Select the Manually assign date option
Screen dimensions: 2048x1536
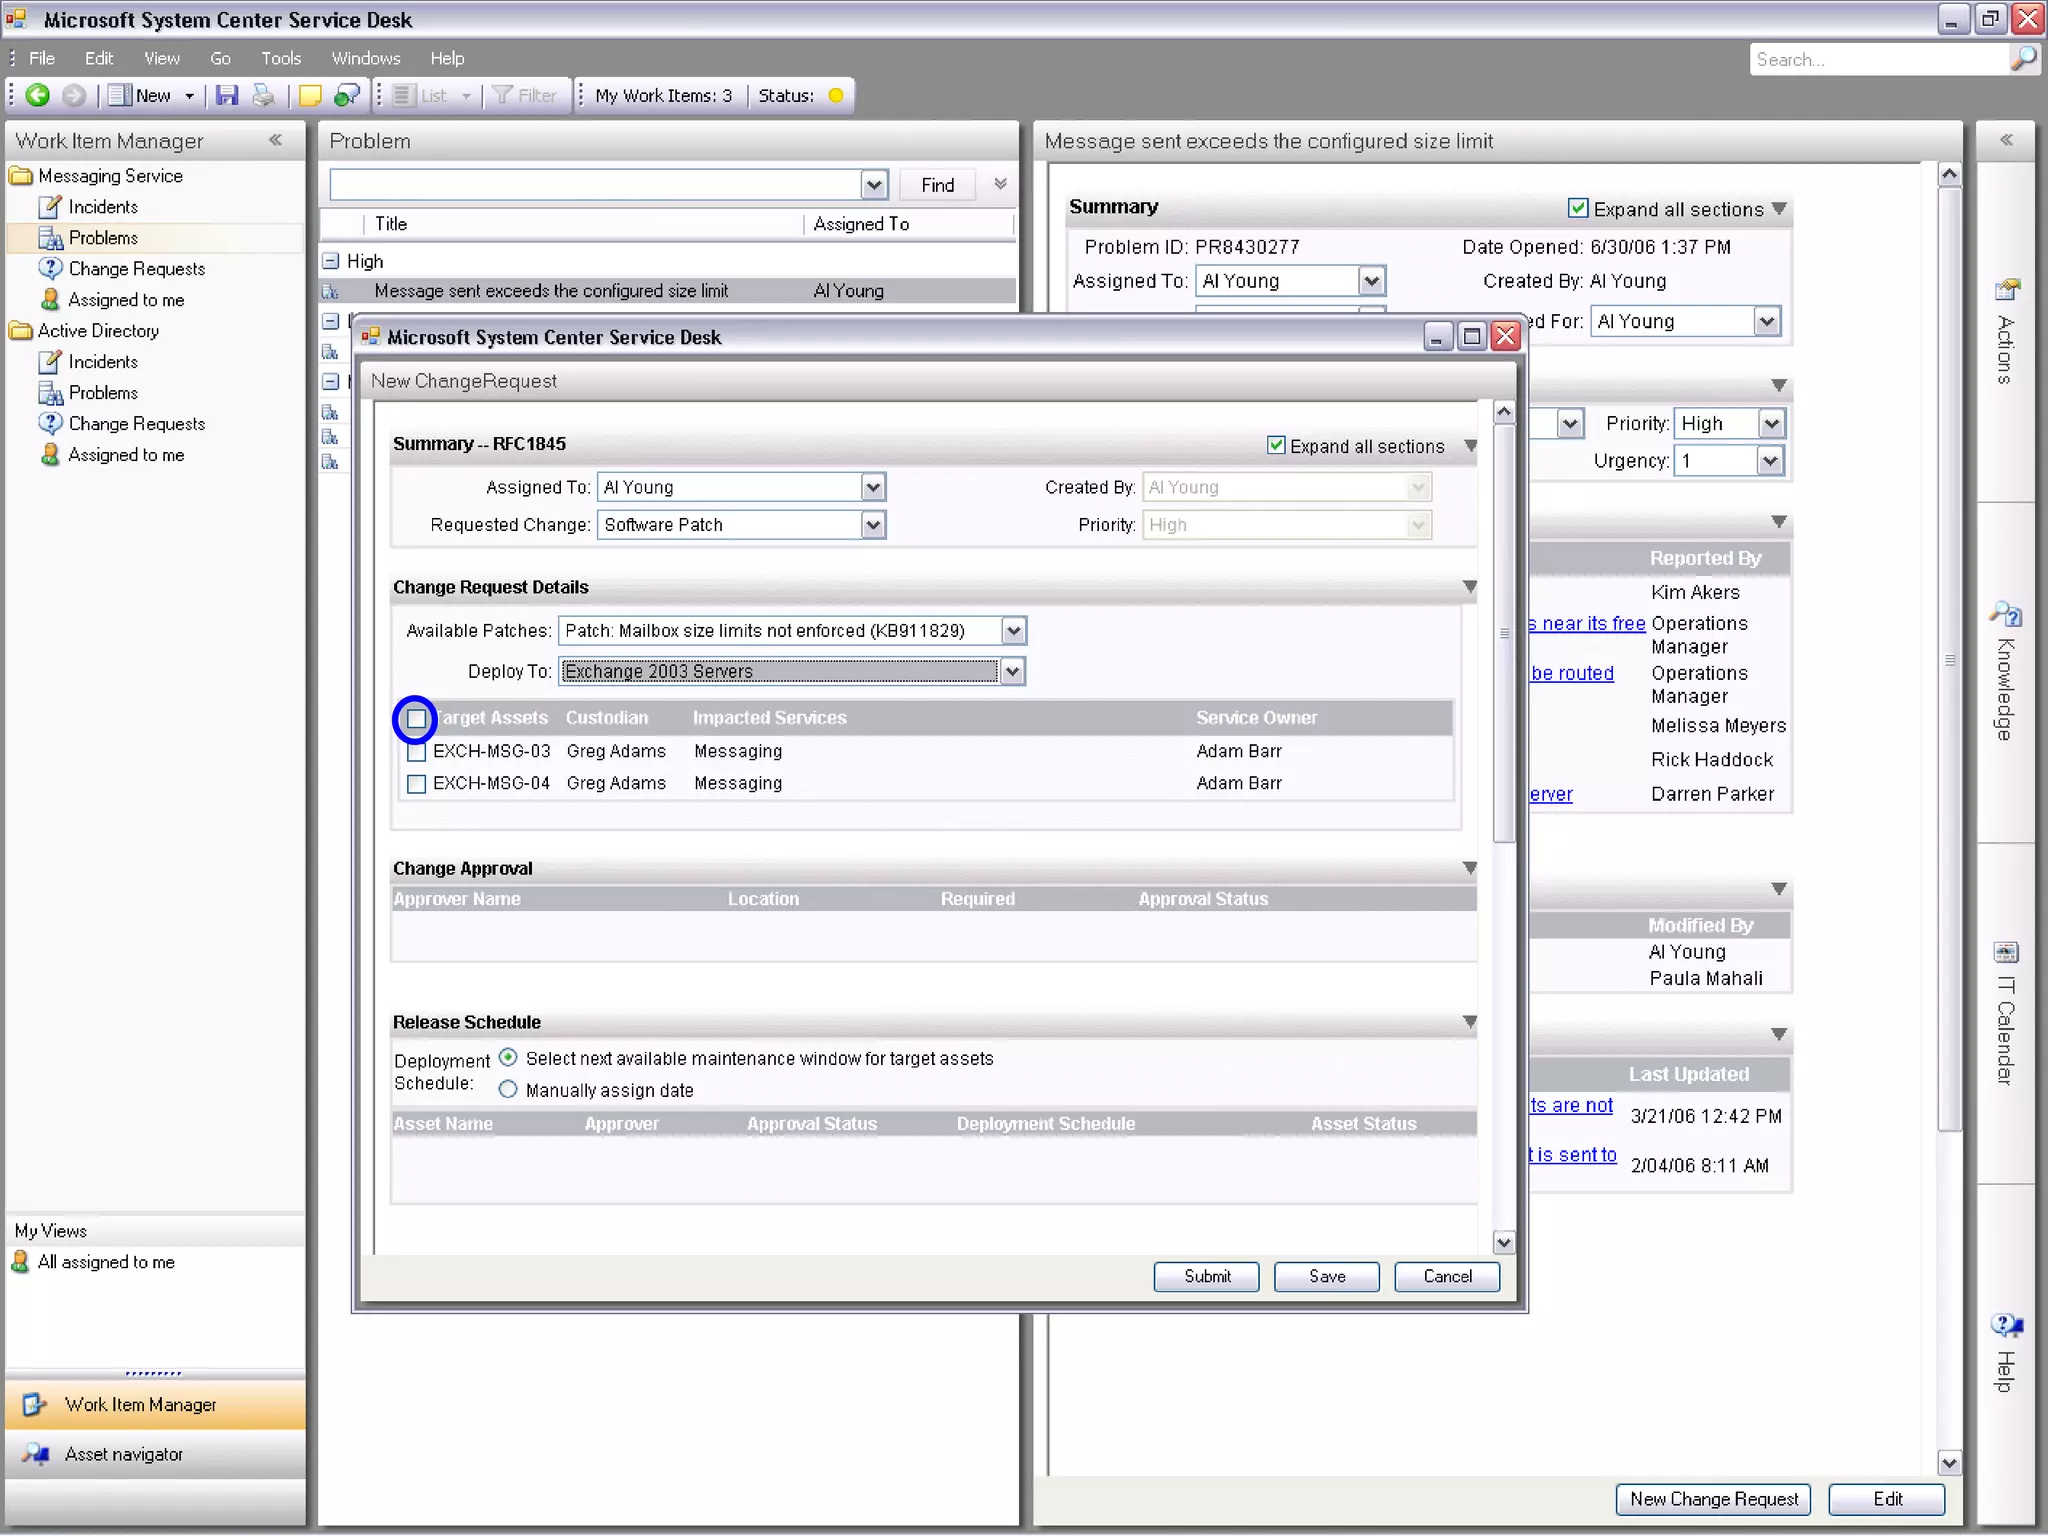[508, 1090]
